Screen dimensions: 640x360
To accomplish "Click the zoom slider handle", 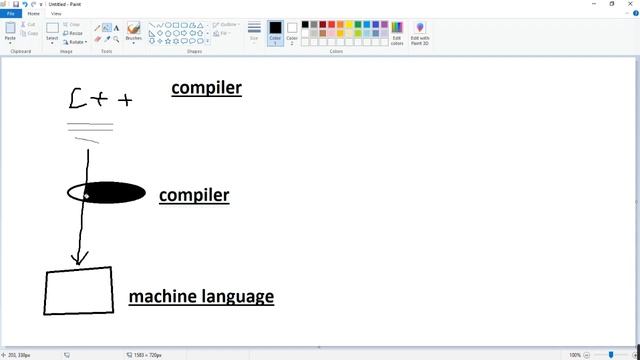I will [x=611, y=355].
